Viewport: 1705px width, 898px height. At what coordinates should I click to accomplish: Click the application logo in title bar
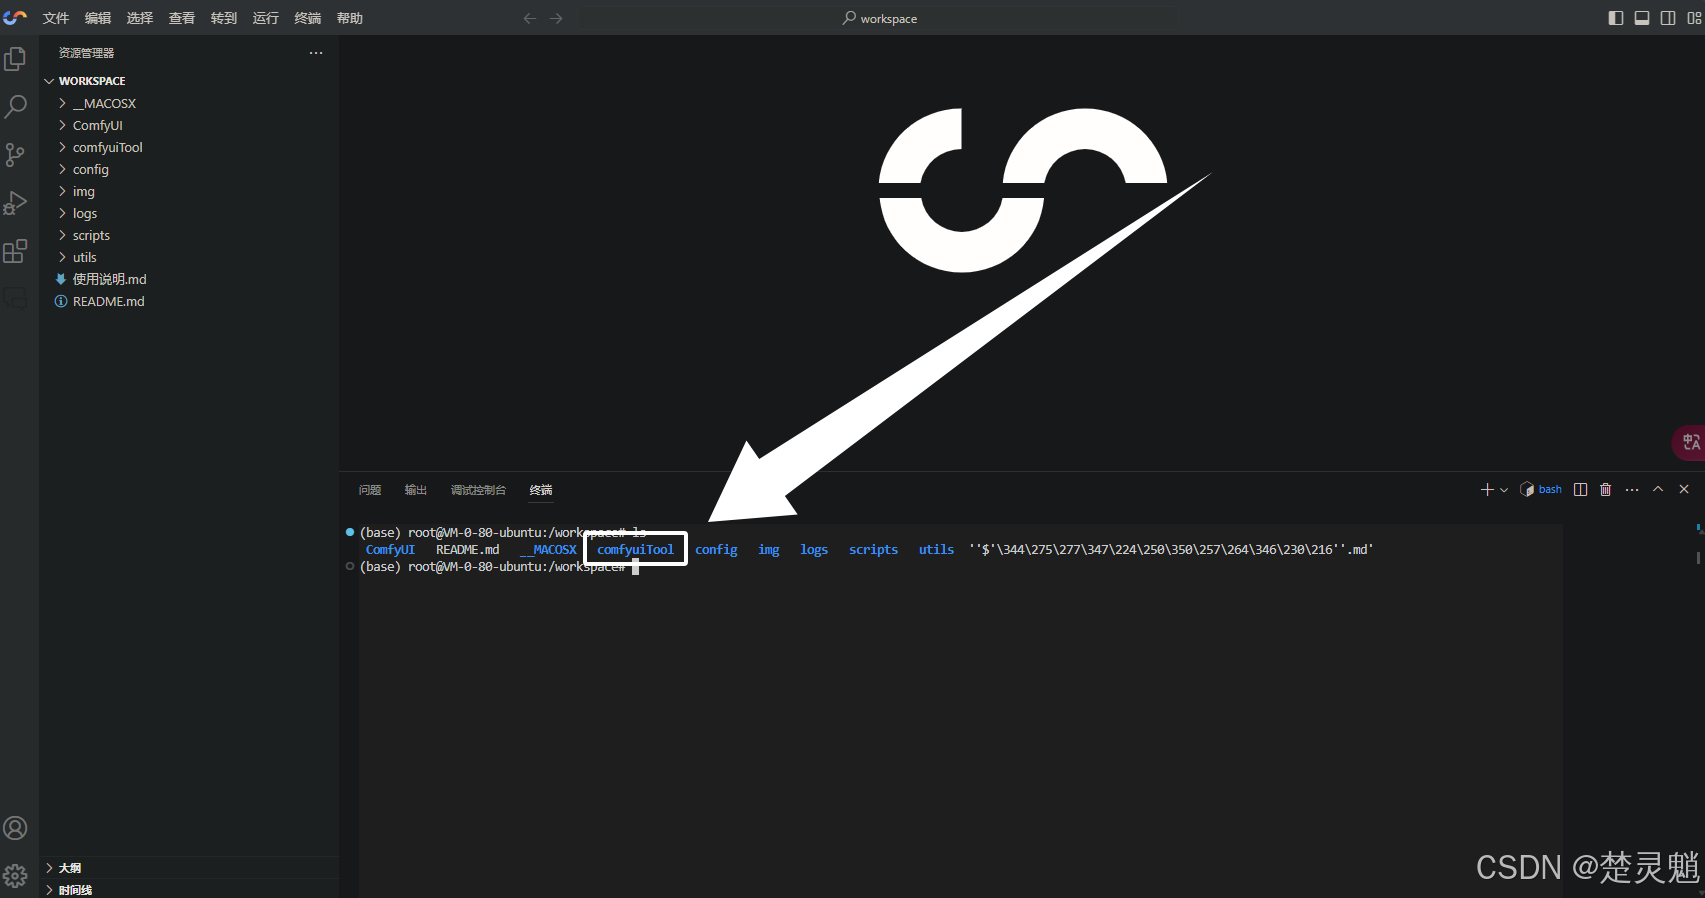point(15,18)
